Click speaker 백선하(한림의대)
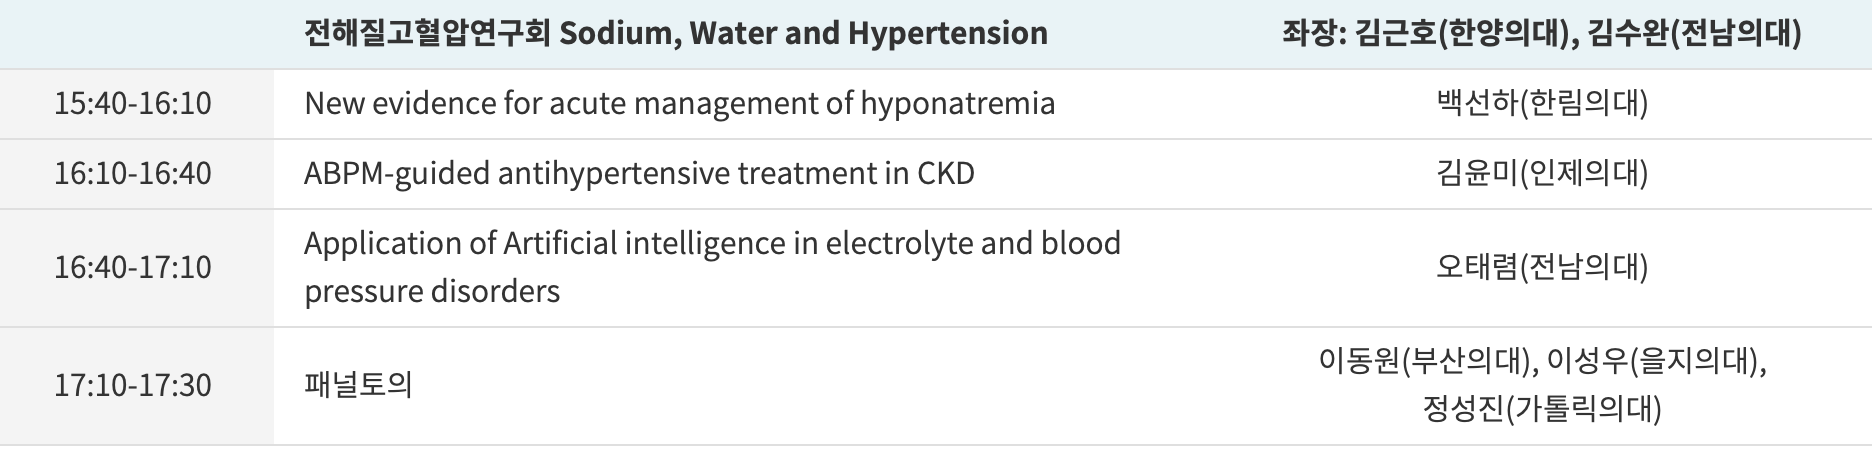The image size is (1872, 453). click(1542, 103)
